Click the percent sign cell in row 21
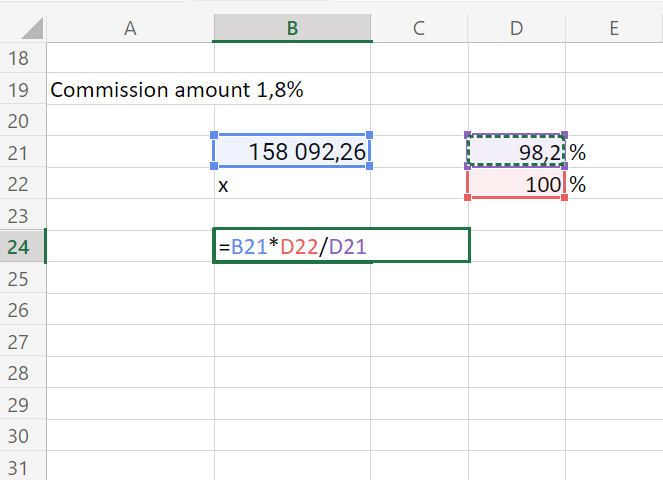 coord(614,151)
